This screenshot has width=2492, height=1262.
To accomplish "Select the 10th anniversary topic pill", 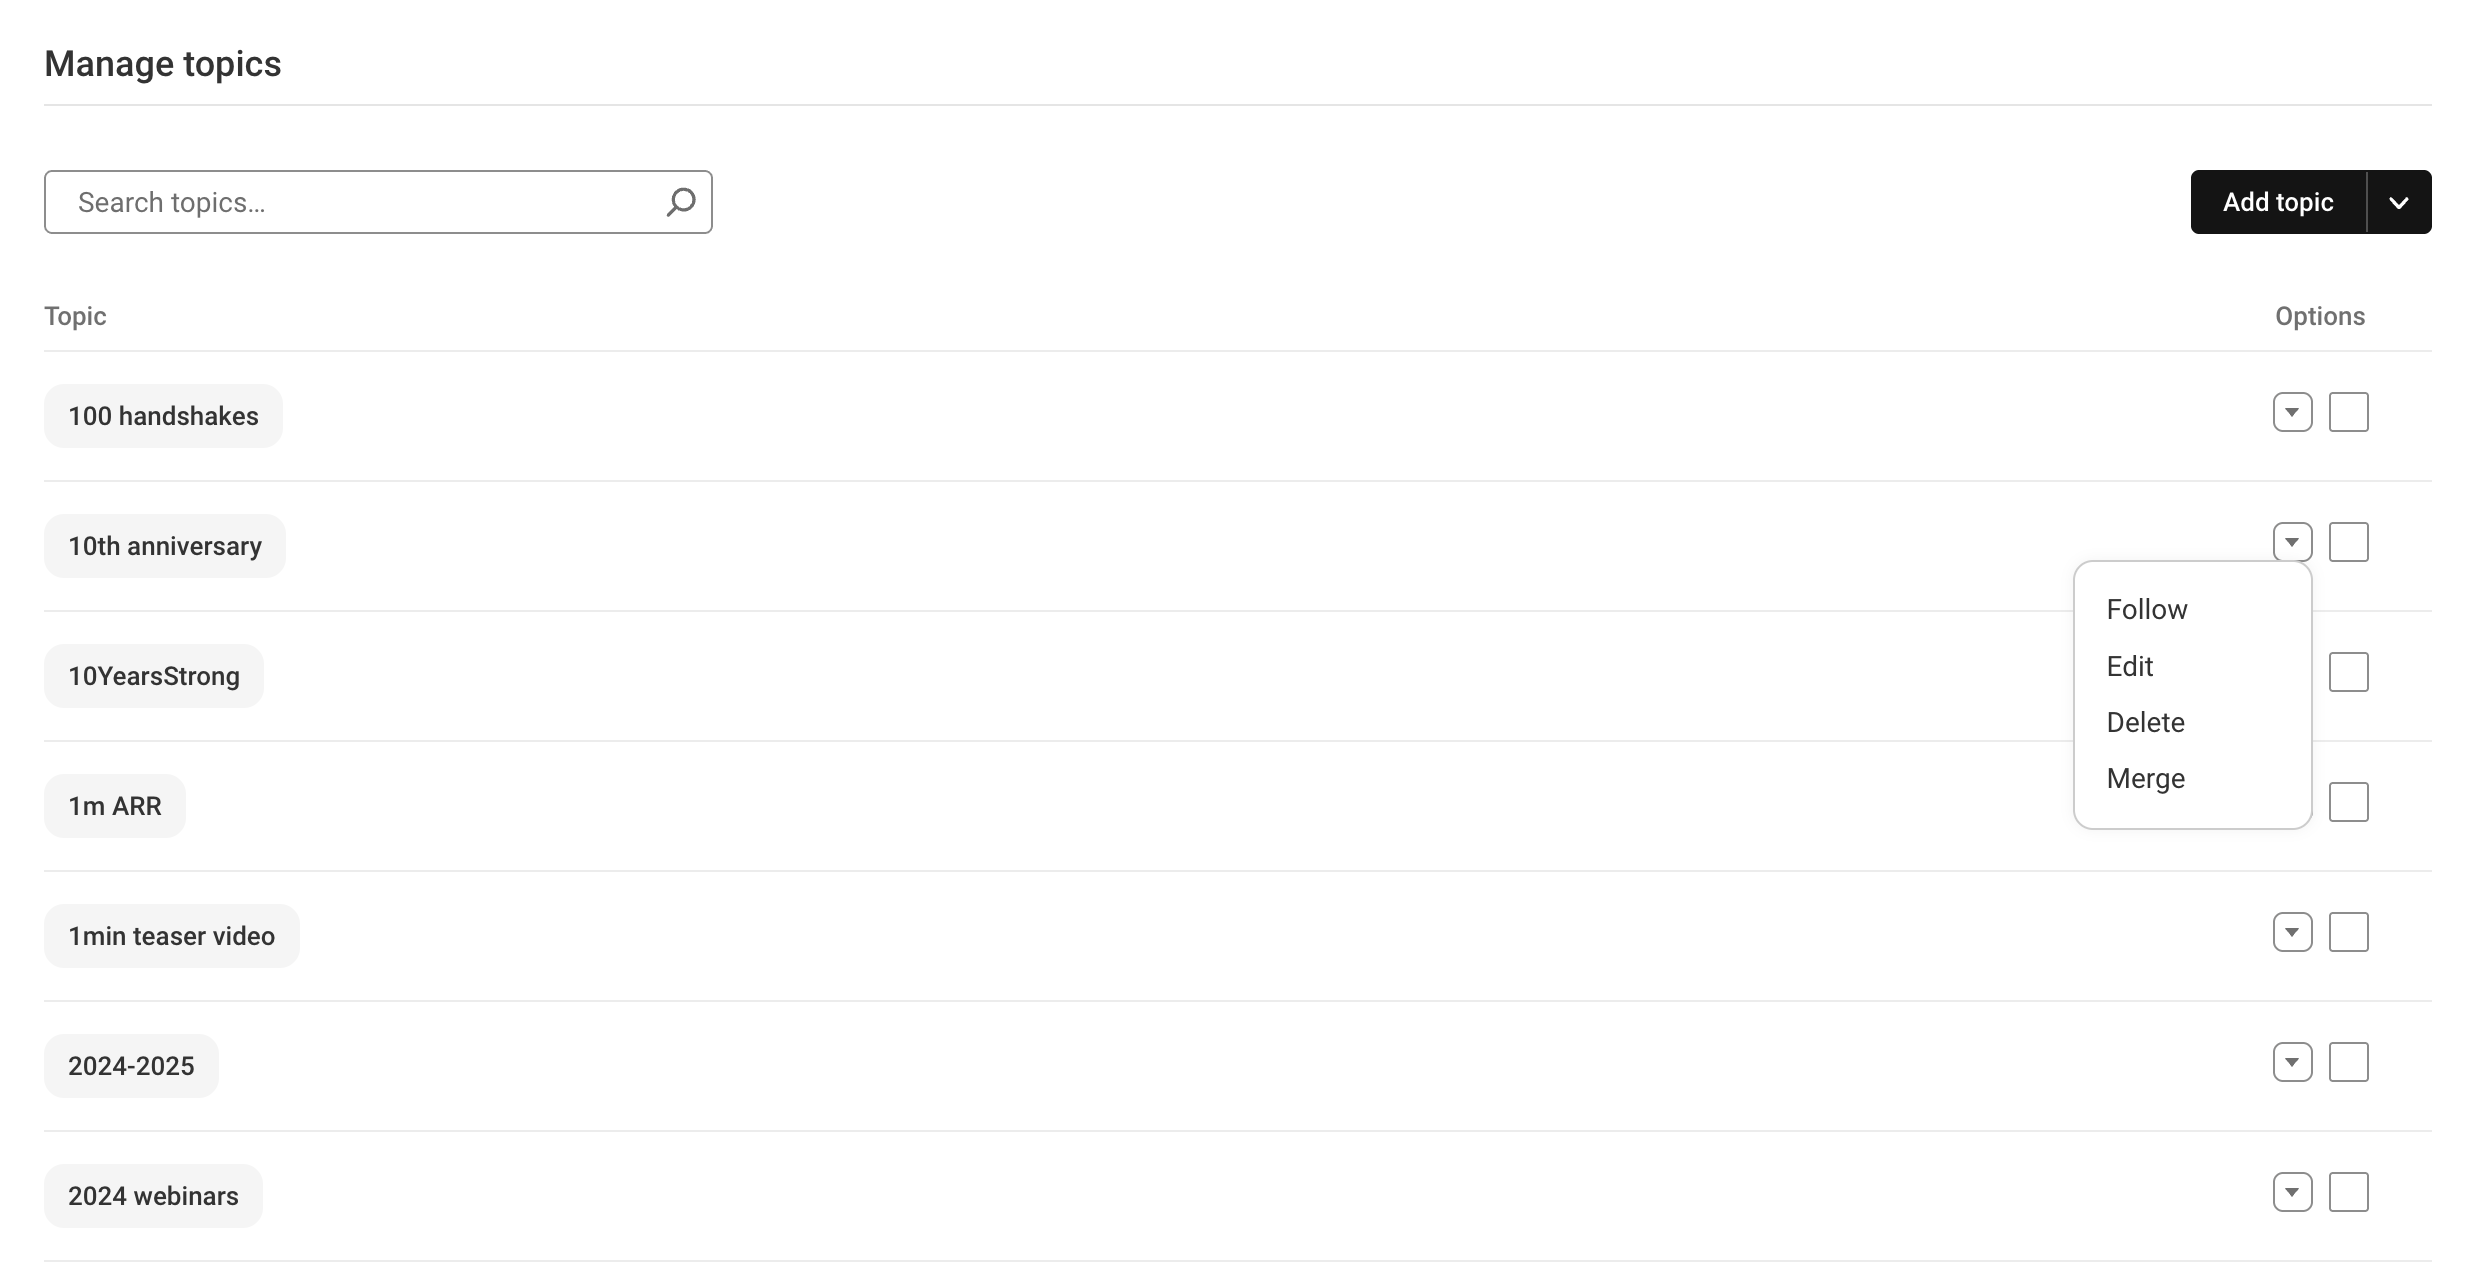I will [x=164, y=545].
